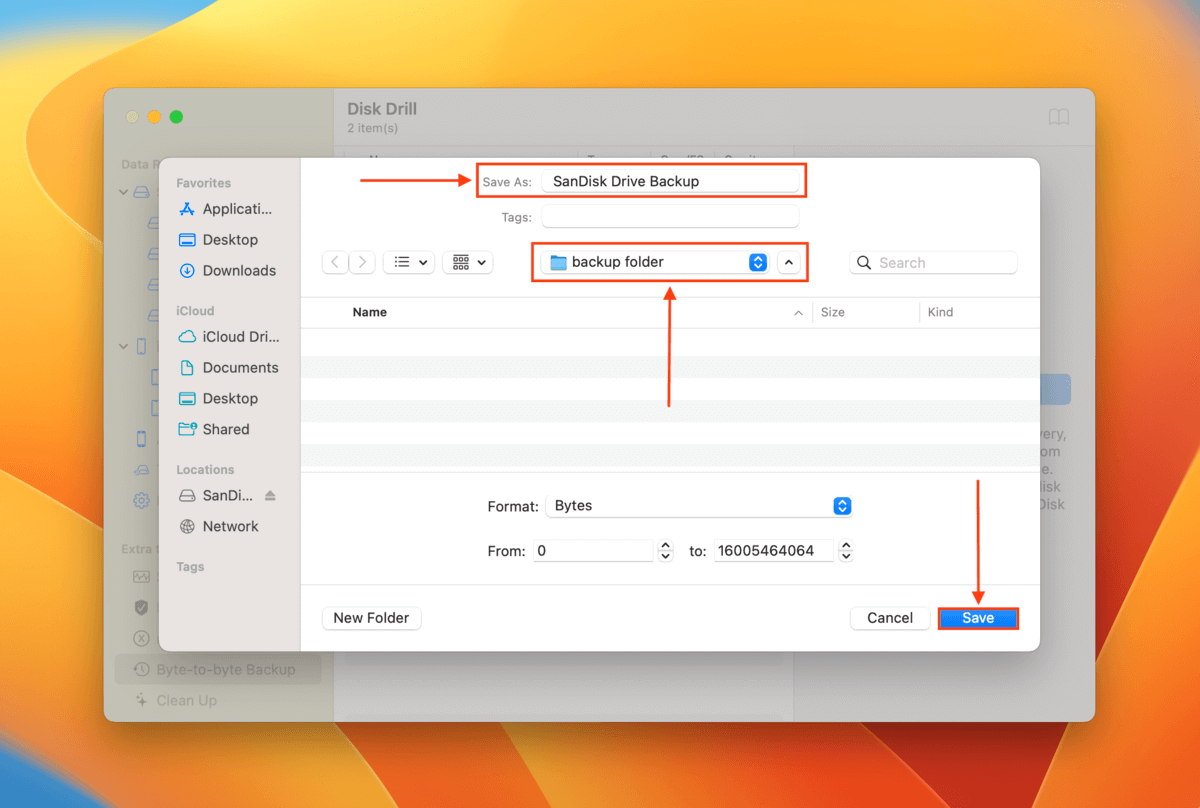1200x808 pixels.
Task: Click Shared folder icon in sidebar
Action: tap(187, 429)
